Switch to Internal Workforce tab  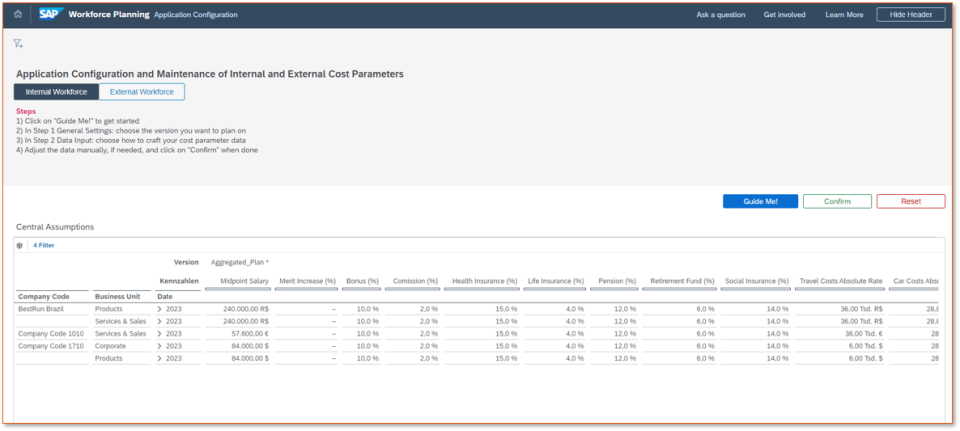click(56, 92)
